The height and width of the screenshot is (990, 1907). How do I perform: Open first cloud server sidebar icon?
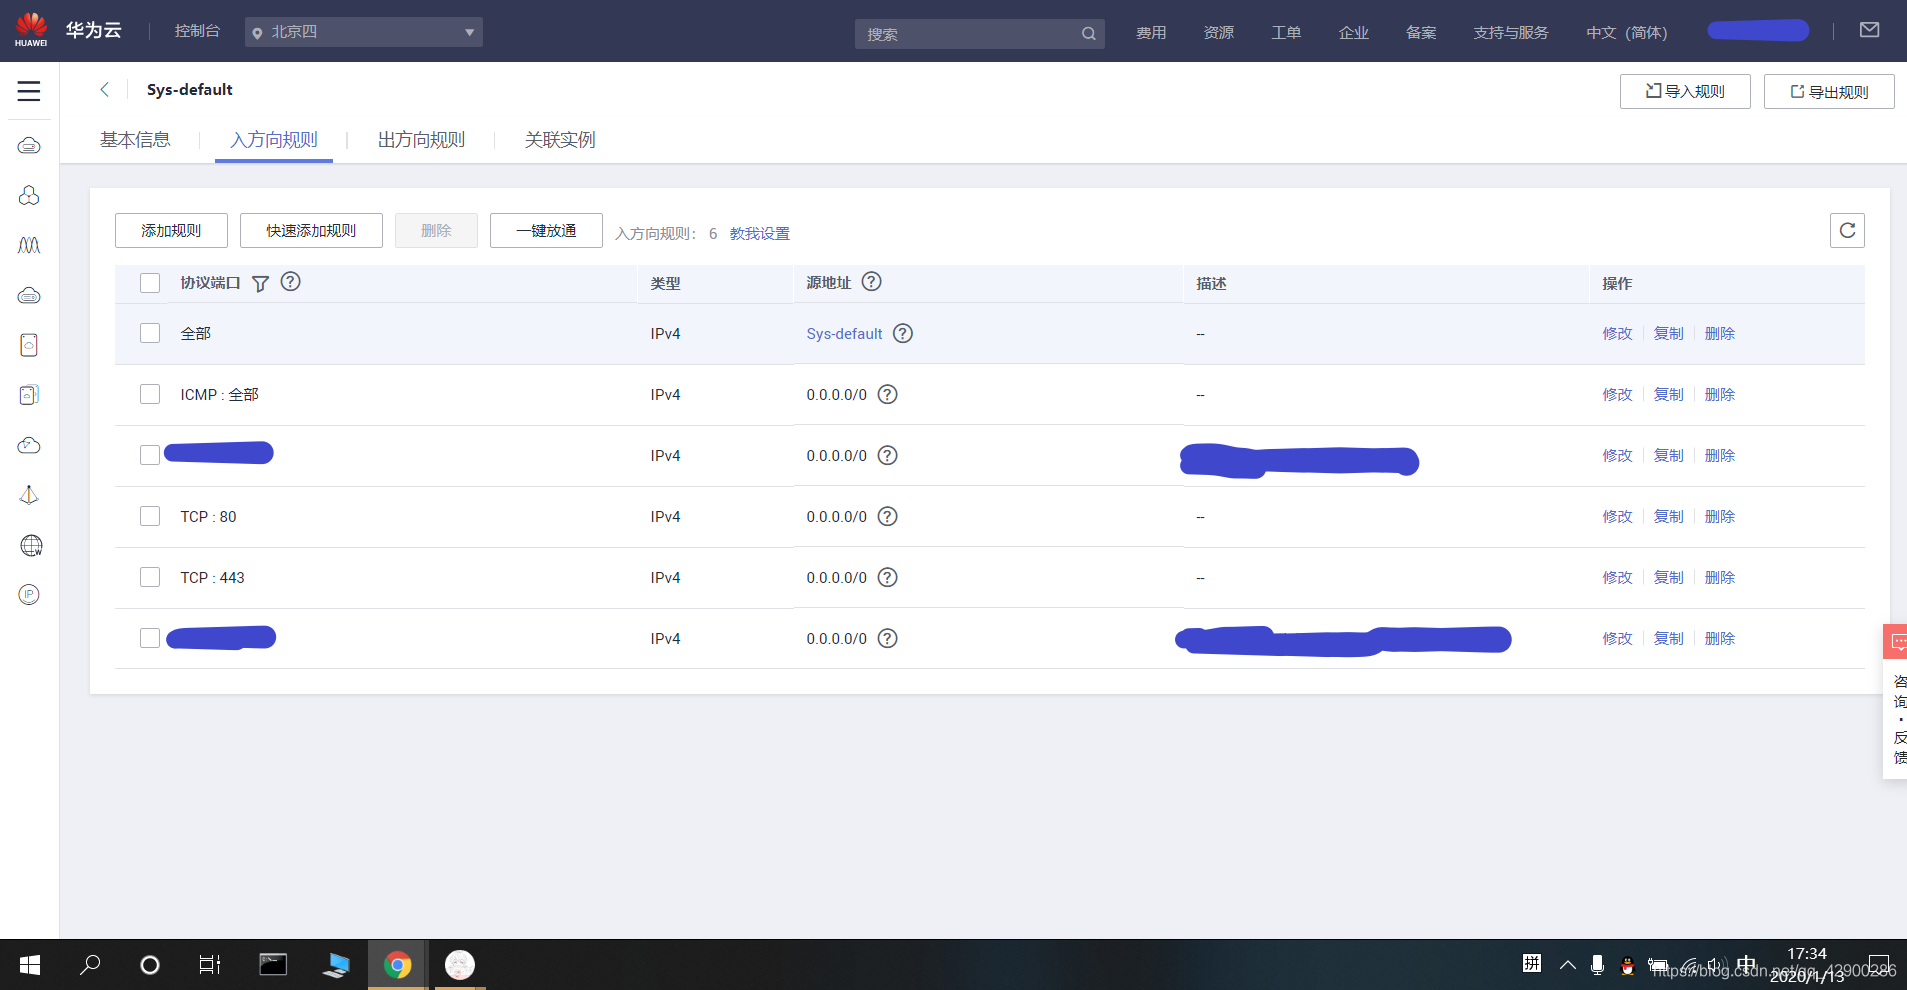(x=29, y=146)
